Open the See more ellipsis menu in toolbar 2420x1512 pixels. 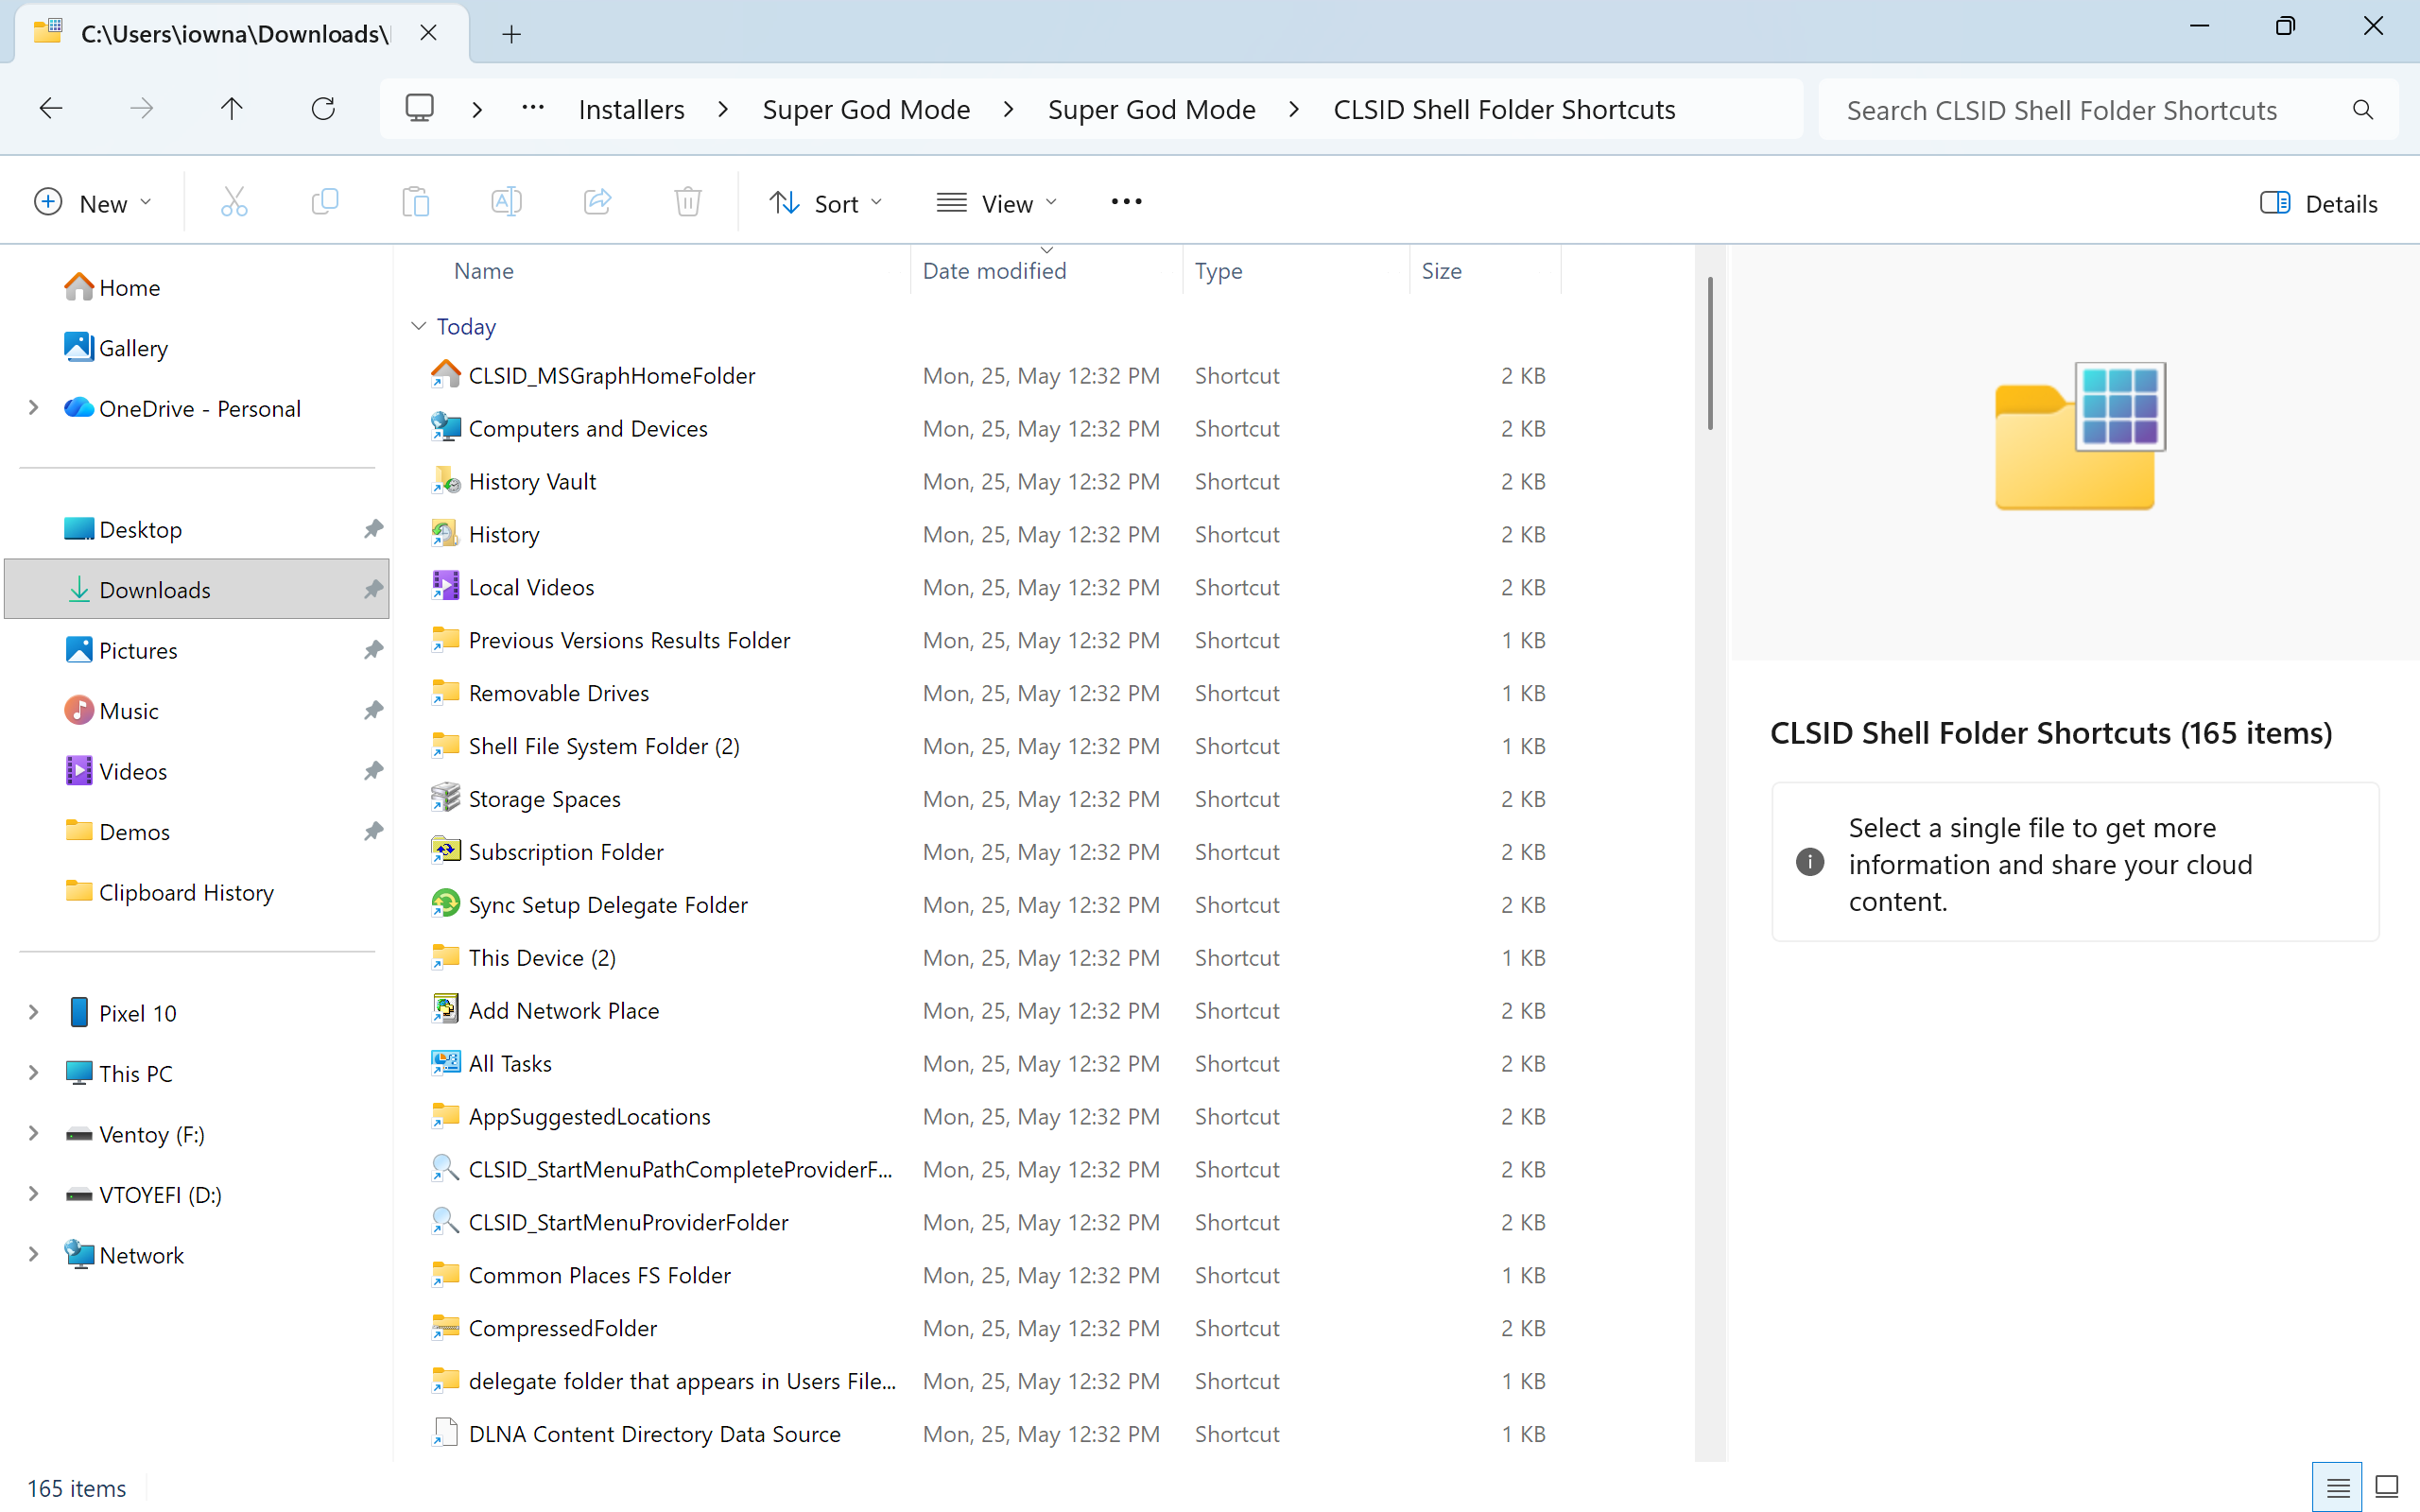coord(1126,202)
